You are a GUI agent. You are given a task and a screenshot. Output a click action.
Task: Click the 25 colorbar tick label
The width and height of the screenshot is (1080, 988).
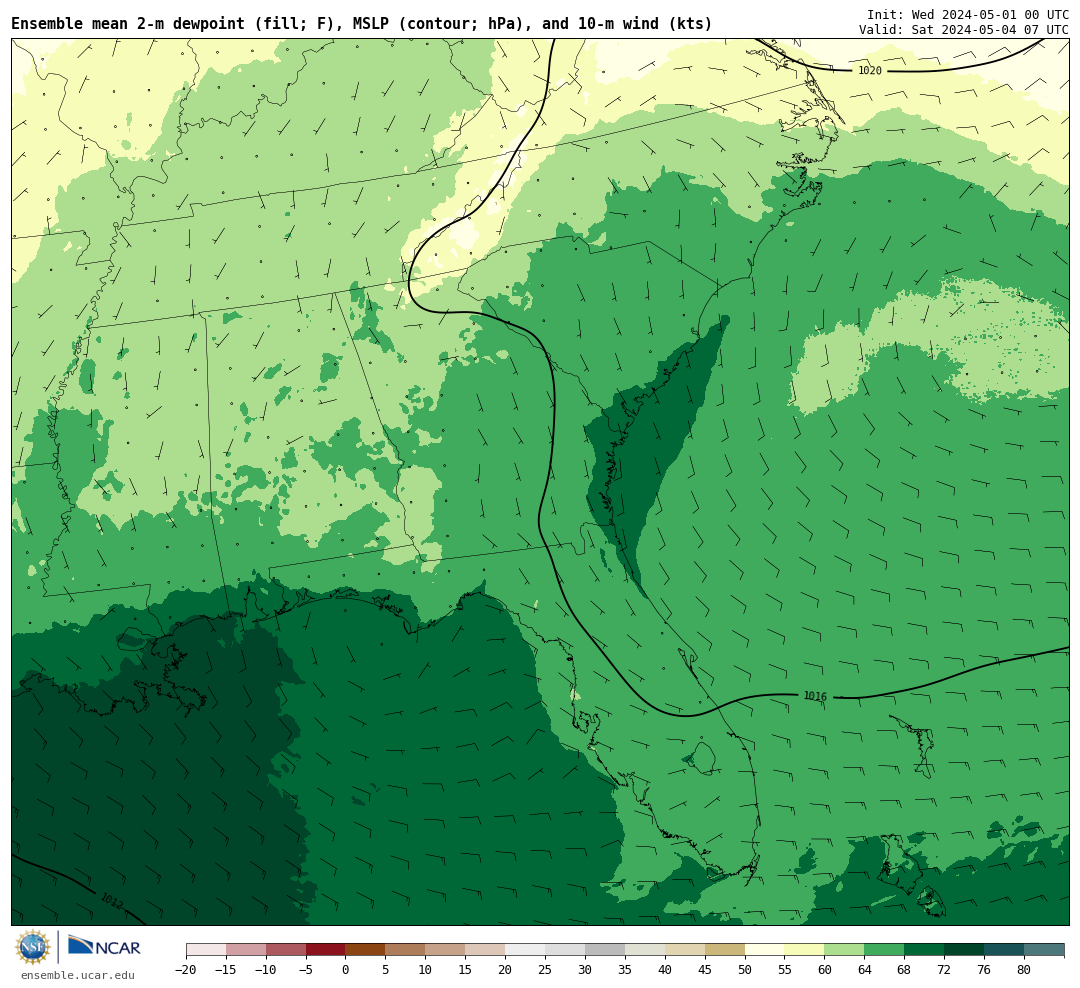545,969
